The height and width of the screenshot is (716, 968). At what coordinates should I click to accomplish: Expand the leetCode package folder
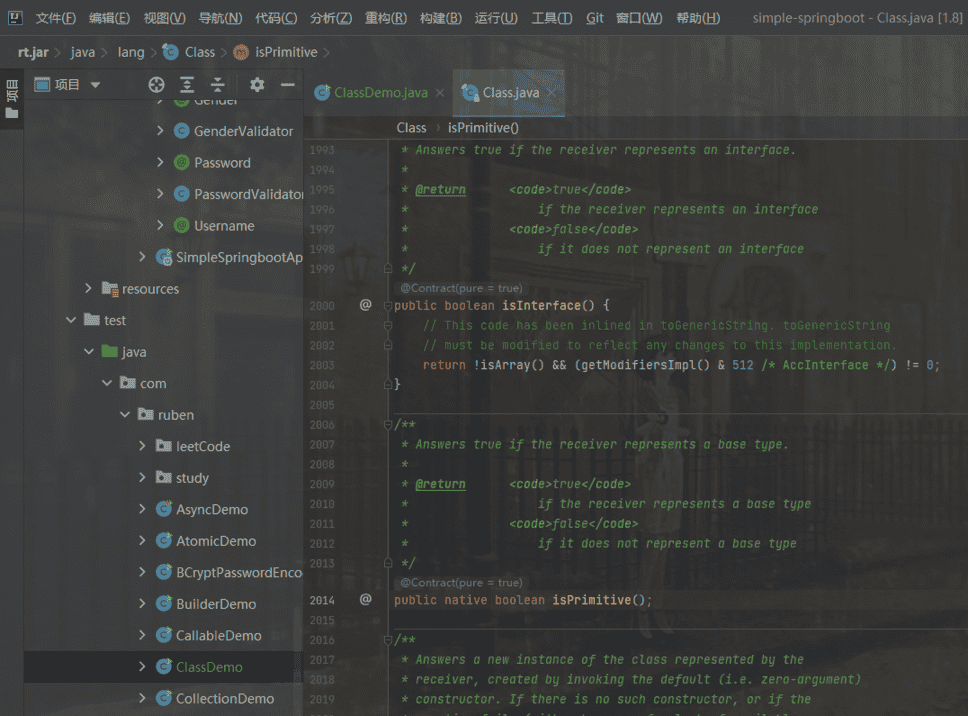point(143,447)
